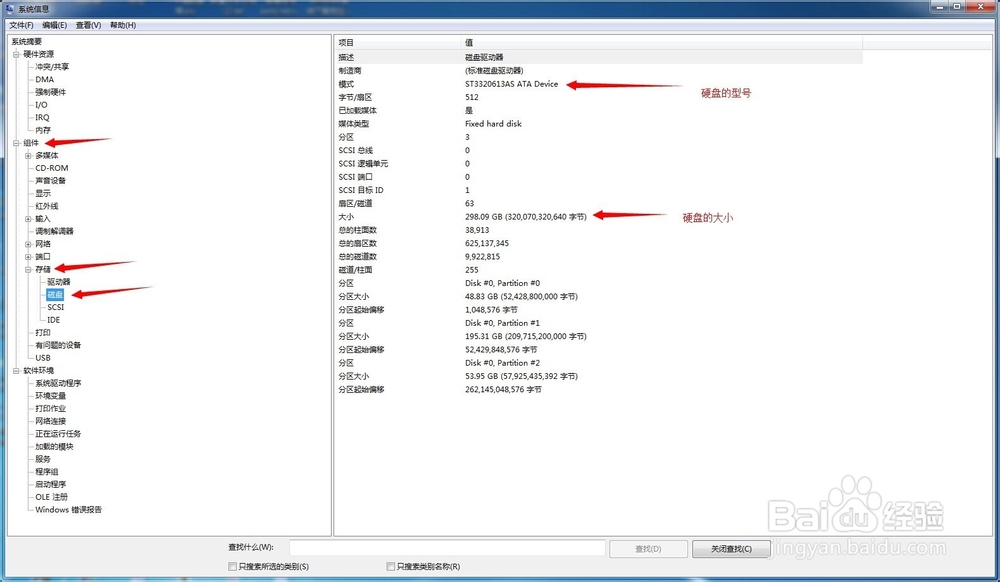Select IDE tree item
This screenshot has height=582, width=1000.
click(x=54, y=320)
